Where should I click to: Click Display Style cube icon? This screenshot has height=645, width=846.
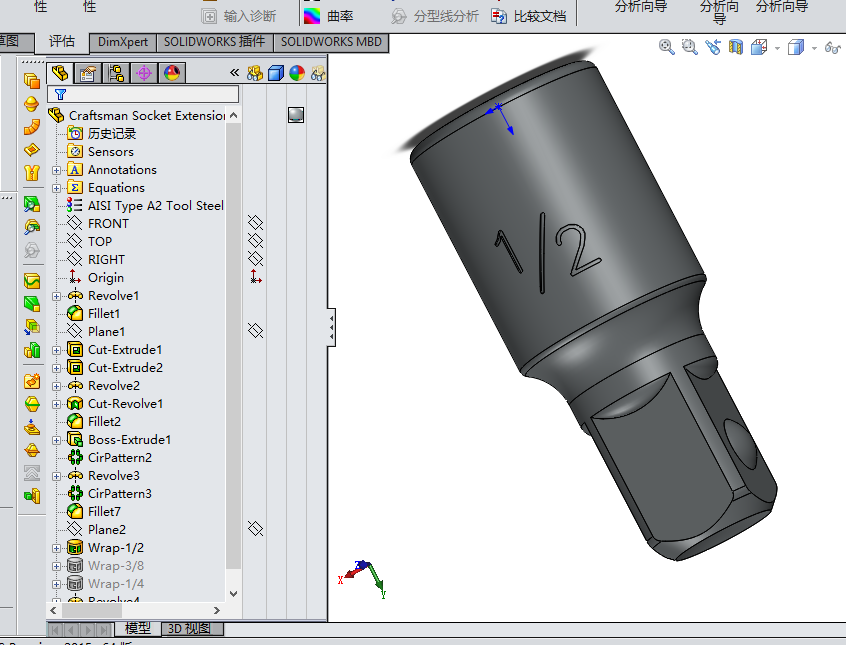pyautogui.click(x=796, y=47)
